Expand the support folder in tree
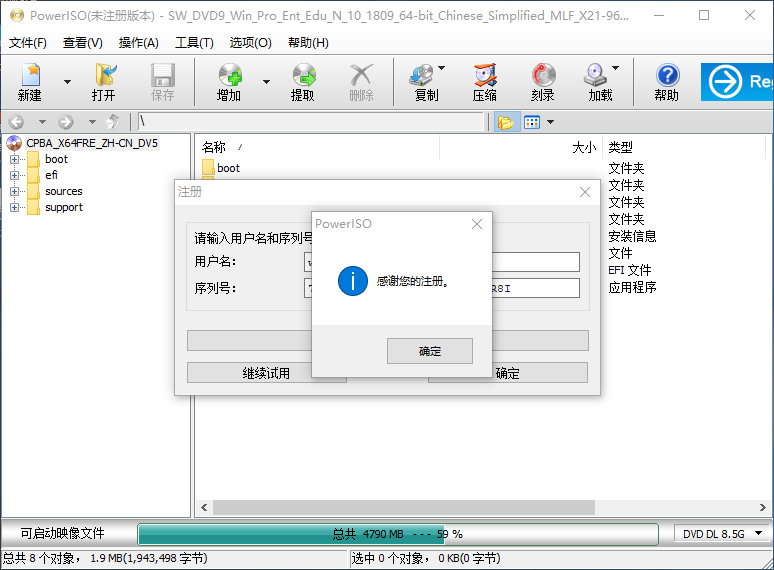The height and width of the screenshot is (570, 774). 14,207
